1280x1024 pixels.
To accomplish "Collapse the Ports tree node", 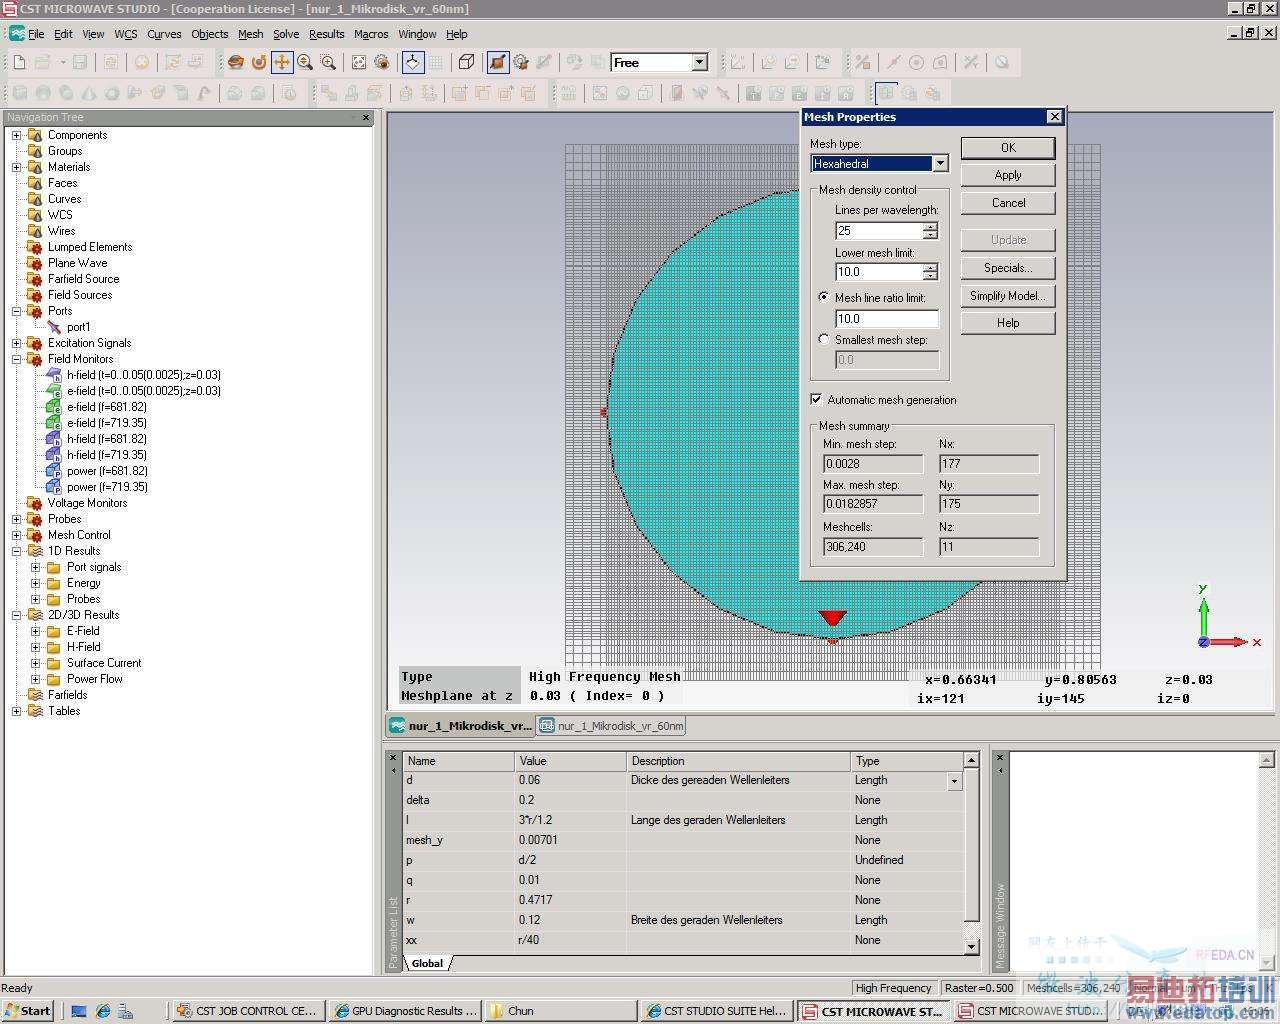I will 16,311.
